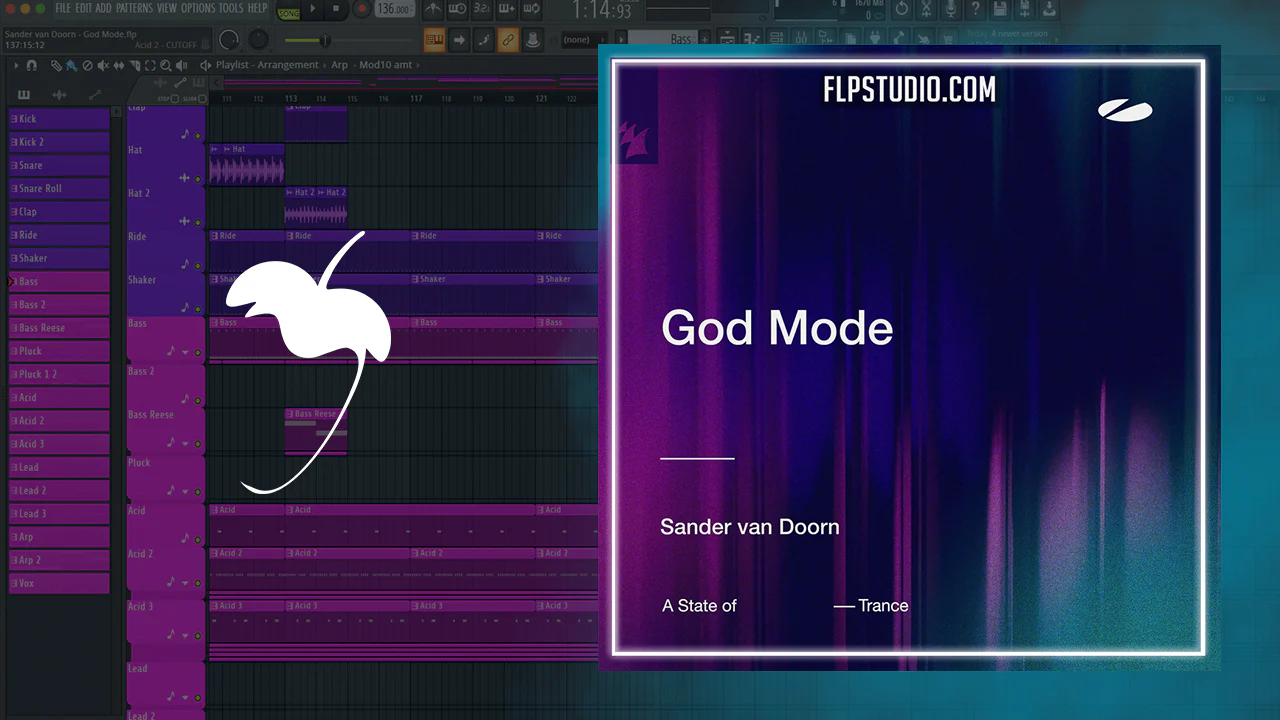Image resolution: width=1280 pixels, height=720 pixels.
Task: Toggle the 3-2-1 countdown before recording
Action: point(482,9)
